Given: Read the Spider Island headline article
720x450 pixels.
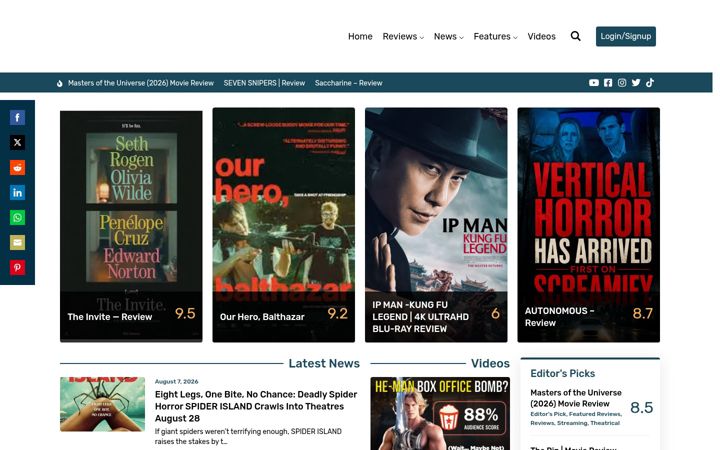Looking at the screenshot, I should coord(256,406).
